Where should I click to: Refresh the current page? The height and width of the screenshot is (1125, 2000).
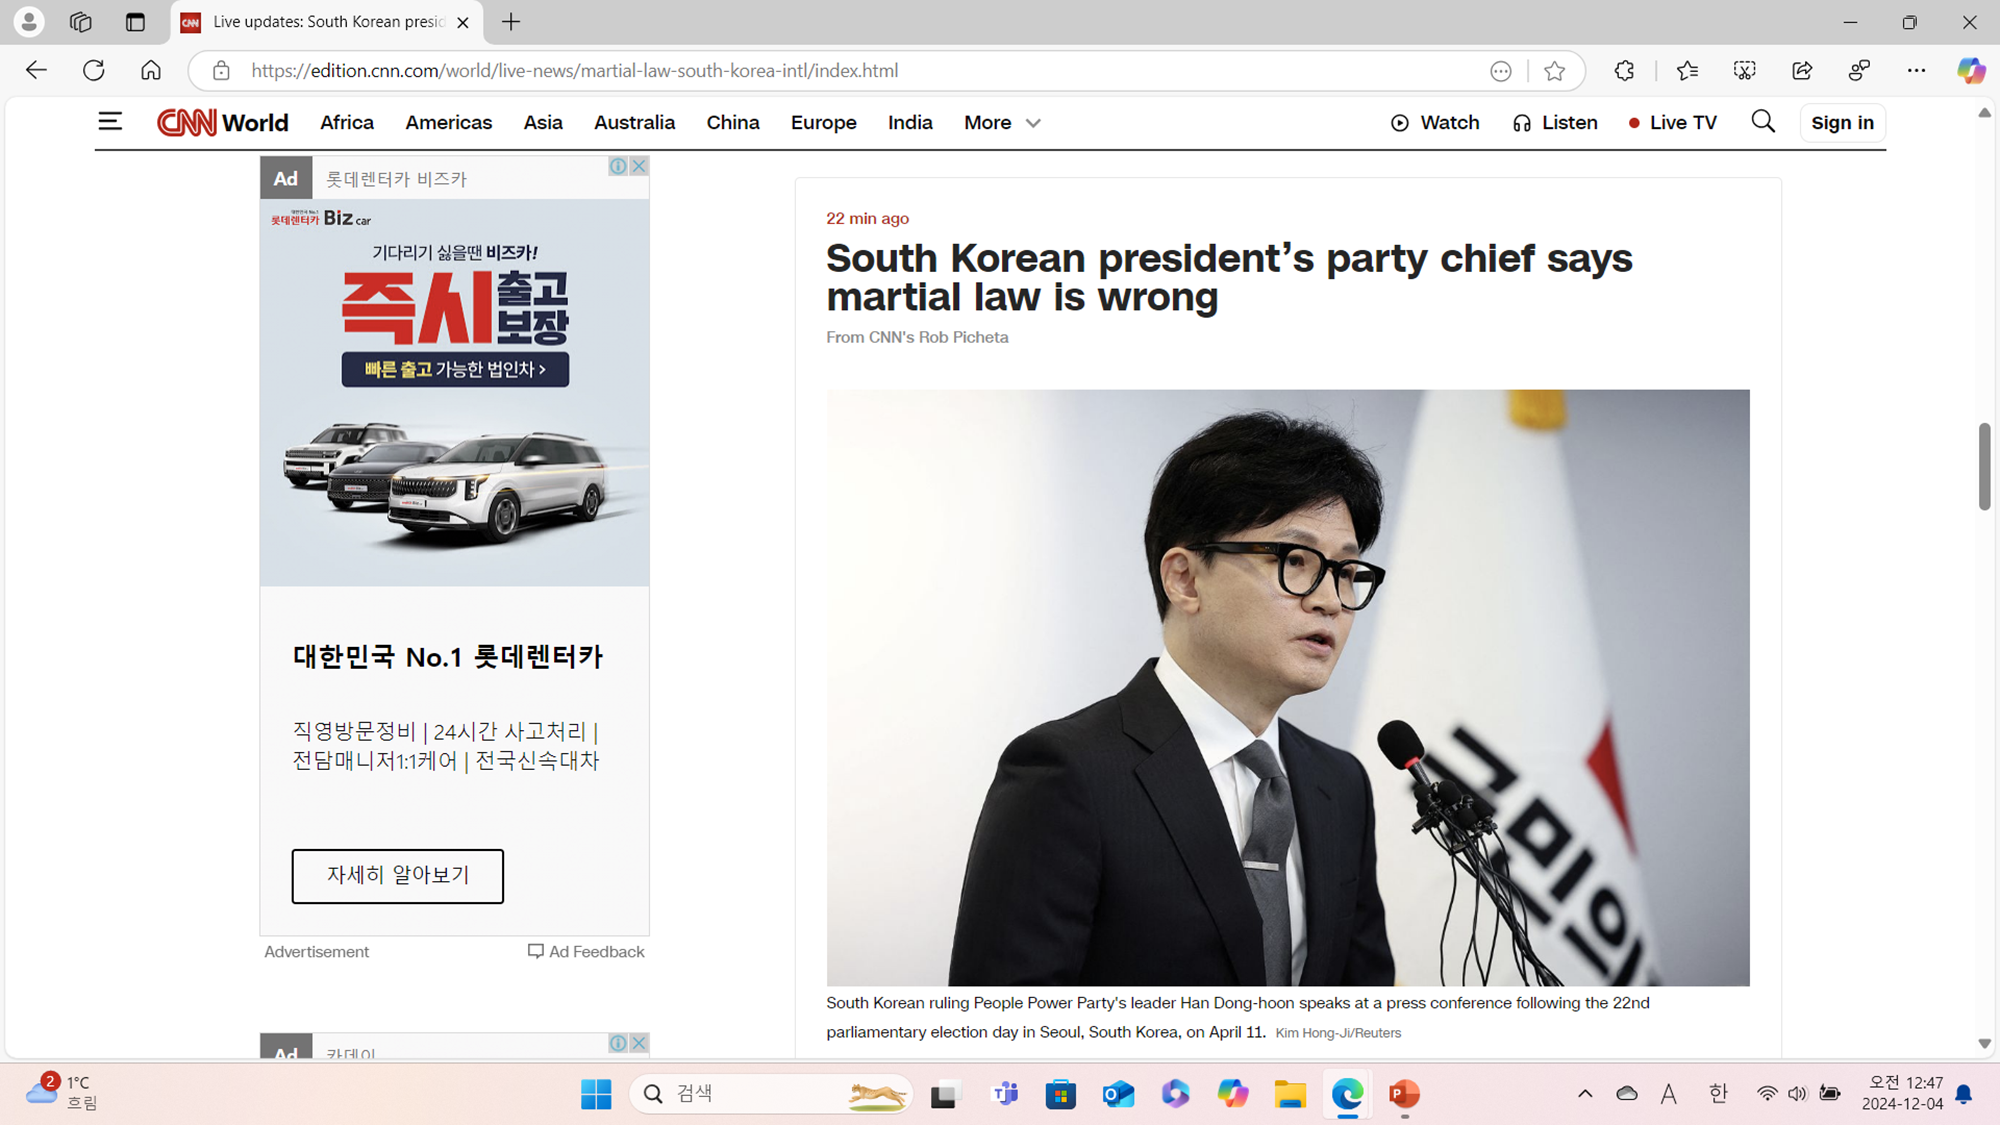pyautogui.click(x=94, y=71)
